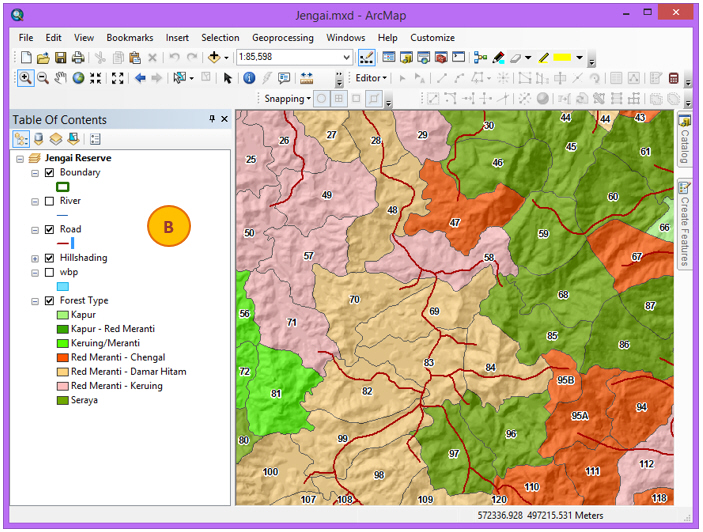703x532 pixels.
Task: Close the Table Of Contents panel
Action: [225, 119]
